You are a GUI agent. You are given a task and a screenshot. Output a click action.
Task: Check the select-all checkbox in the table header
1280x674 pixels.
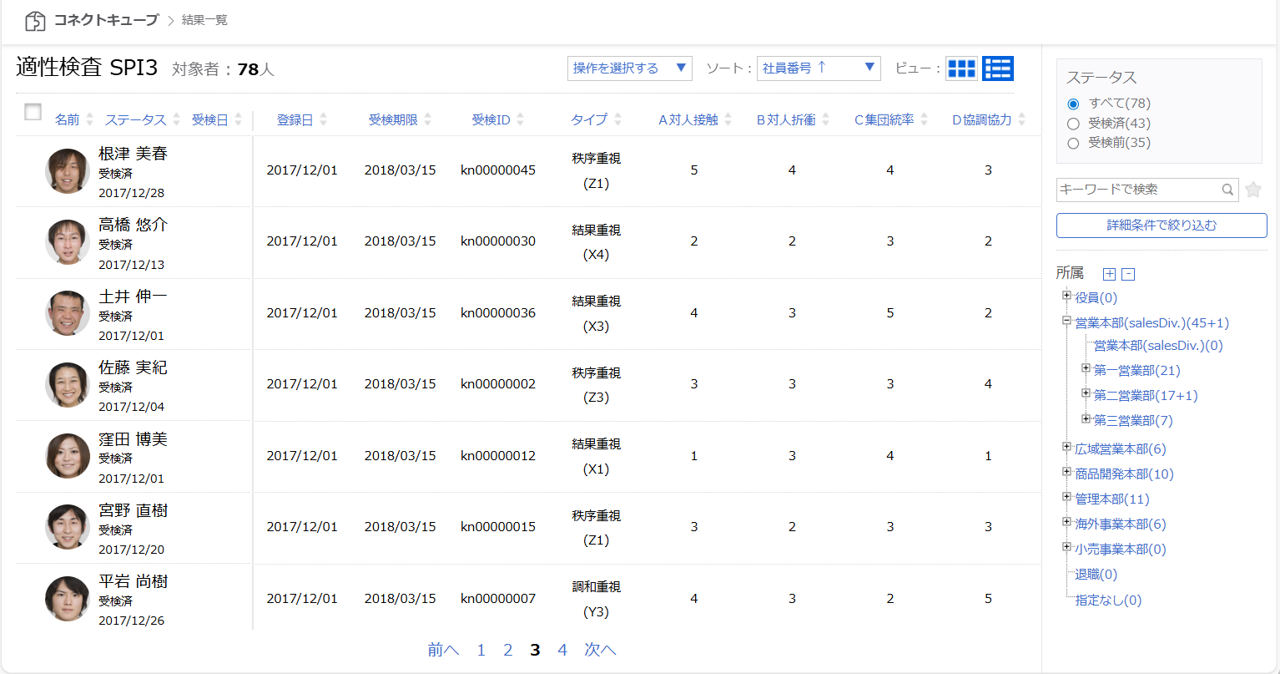click(32, 113)
